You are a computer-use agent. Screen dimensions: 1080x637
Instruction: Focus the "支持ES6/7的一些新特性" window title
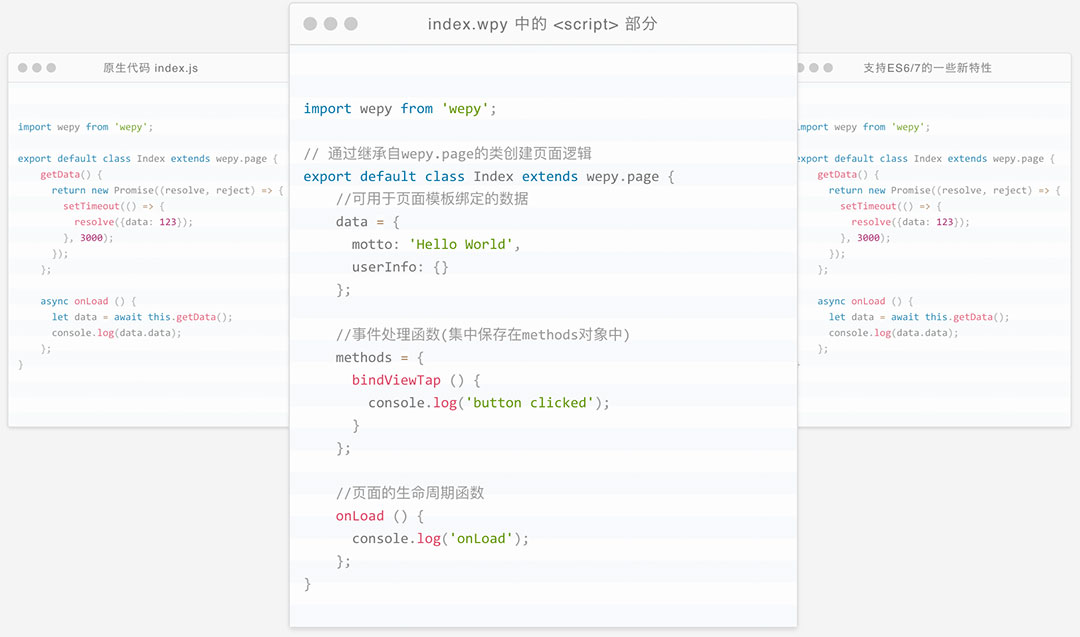[x=927, y=68]
